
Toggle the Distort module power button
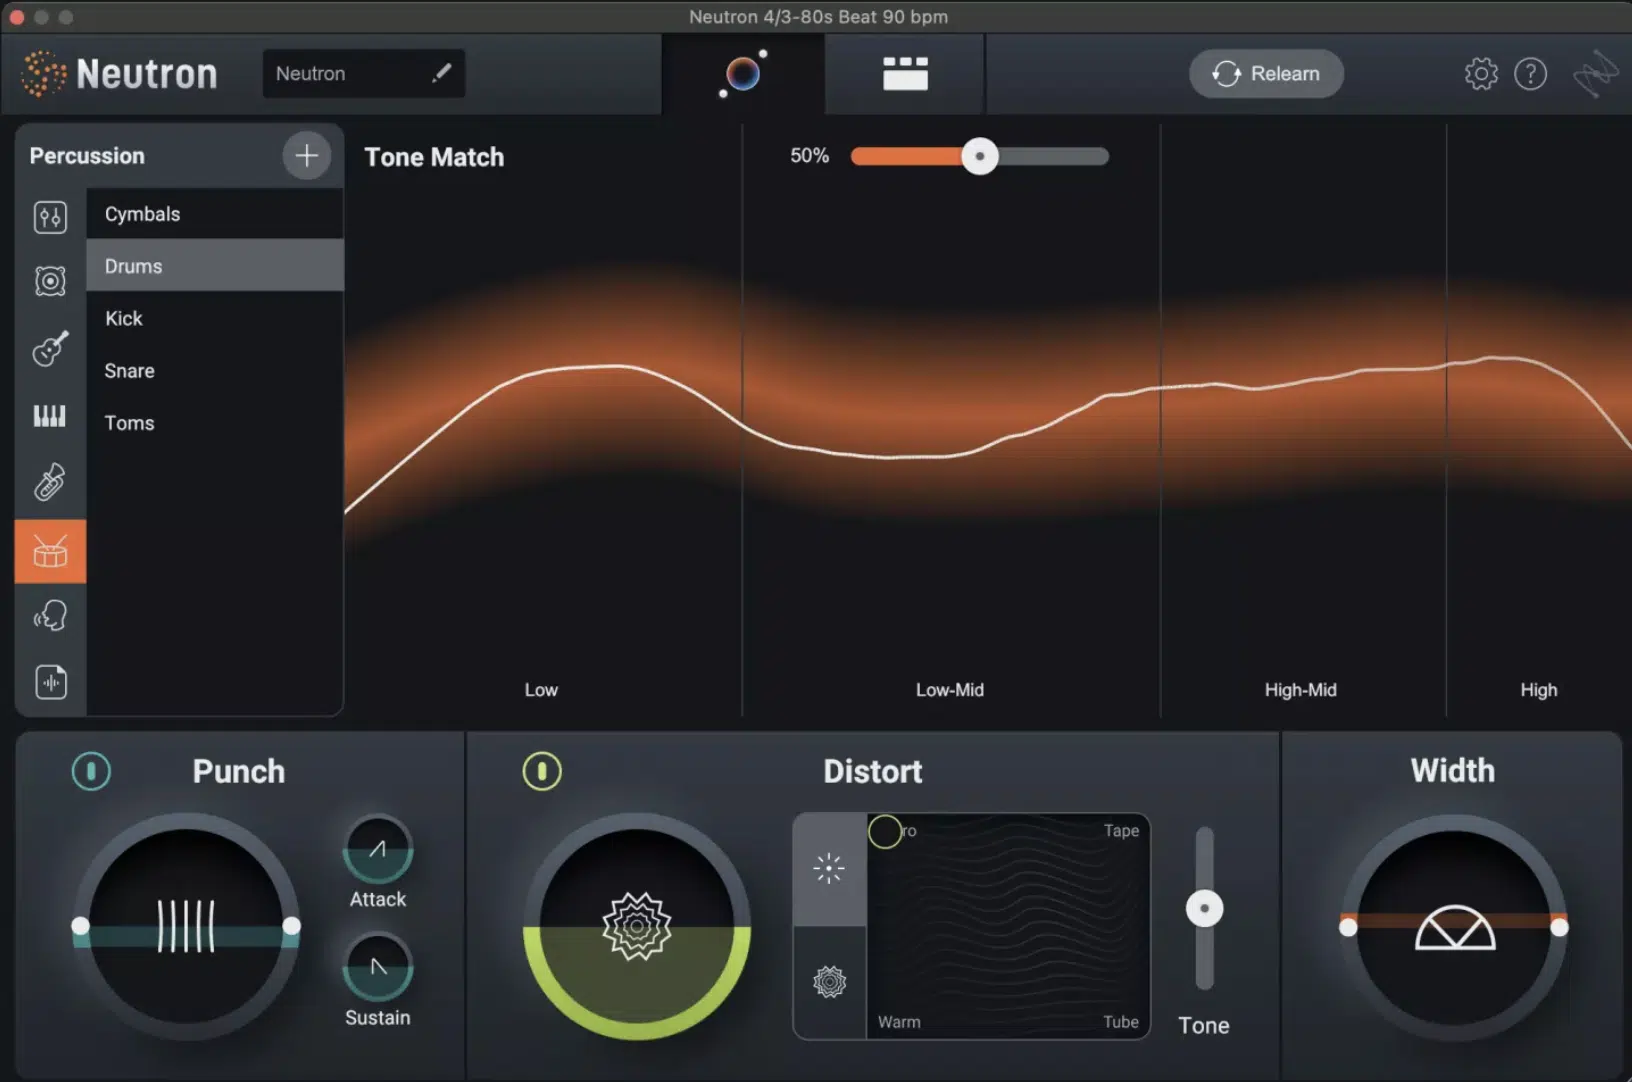click(542, 771)
